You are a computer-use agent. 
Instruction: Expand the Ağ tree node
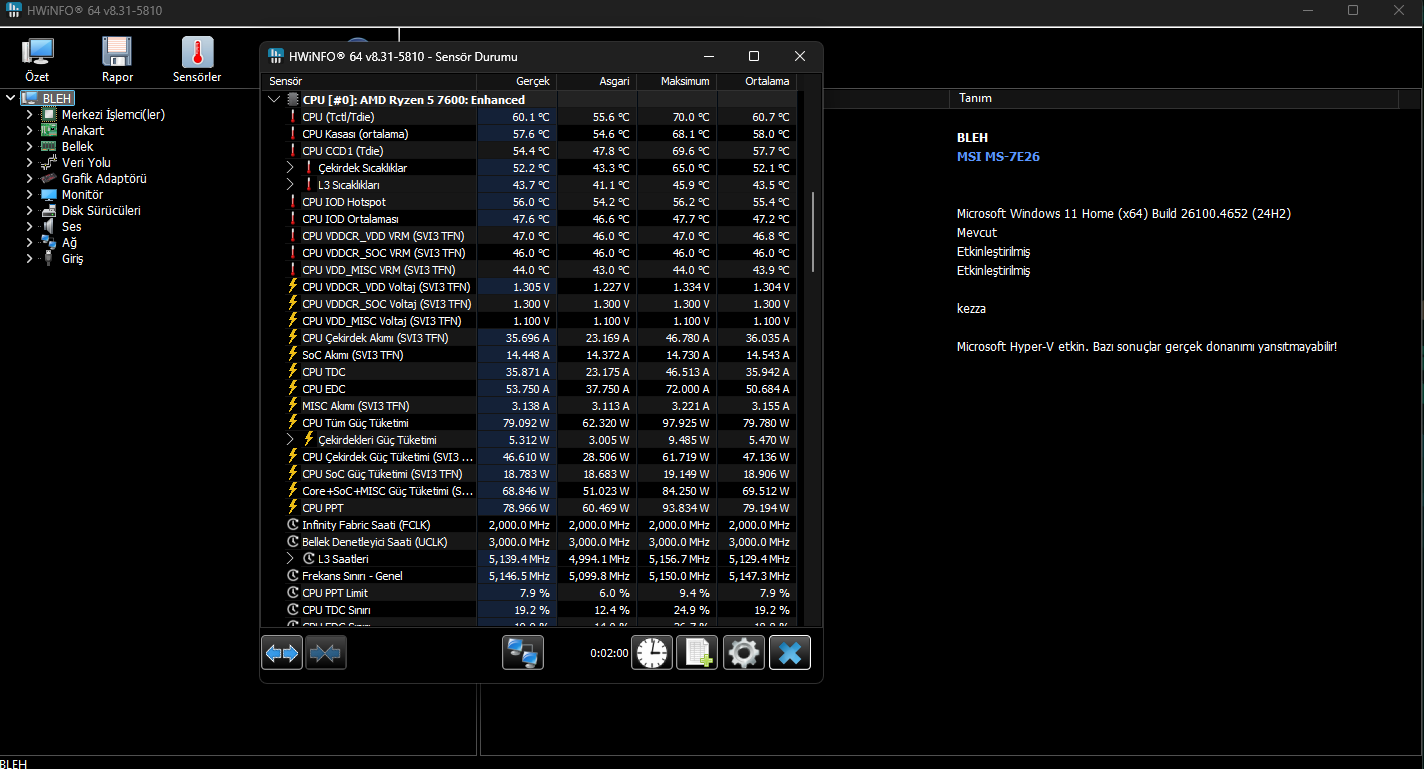pos(30,242)
